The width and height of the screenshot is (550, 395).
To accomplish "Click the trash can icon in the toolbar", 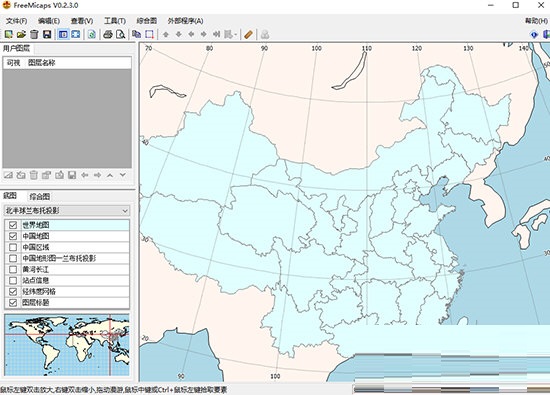I will (34, 34).
